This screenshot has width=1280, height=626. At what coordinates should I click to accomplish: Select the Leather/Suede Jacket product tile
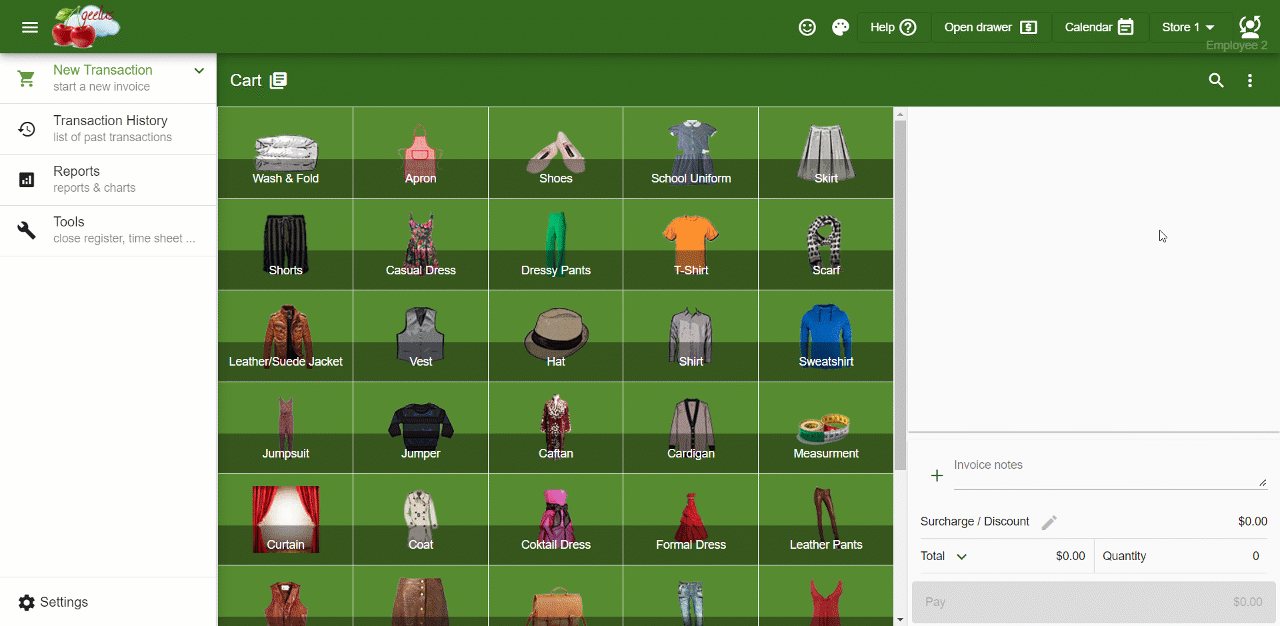click(x=285, y=336)
